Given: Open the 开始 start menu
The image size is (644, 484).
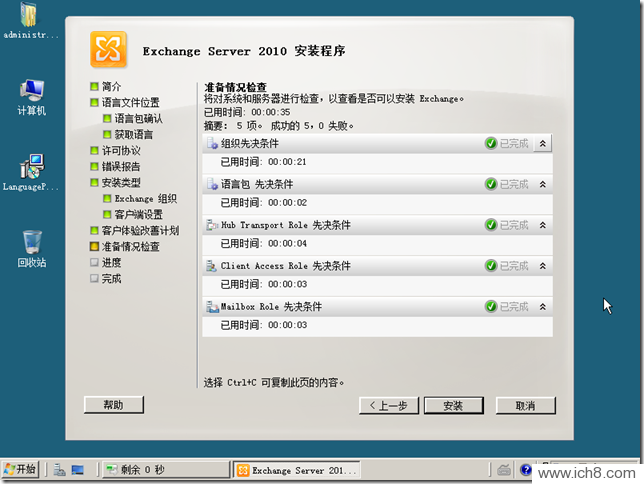Looking at the screenshot, I should pos(21,470).
